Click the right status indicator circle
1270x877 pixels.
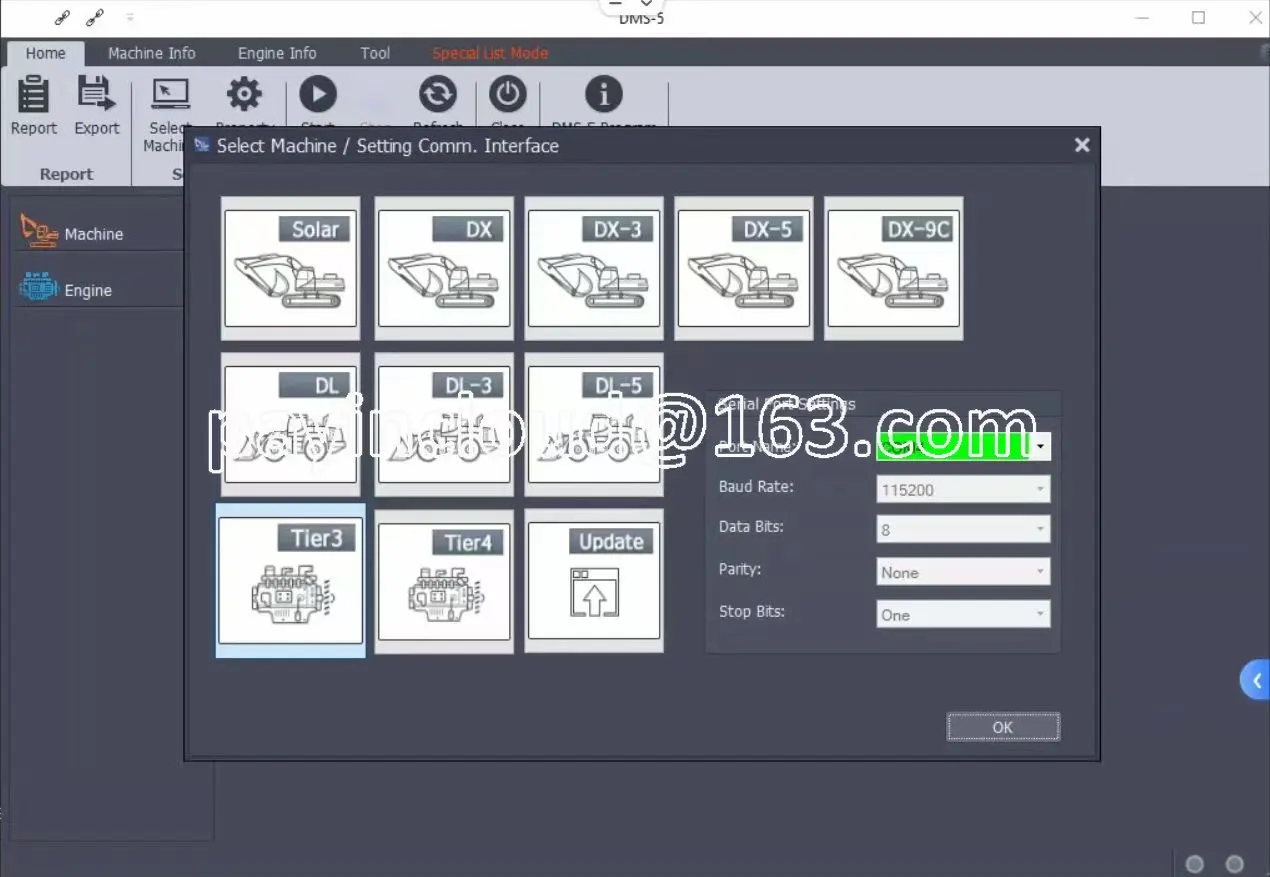point(1235,864)
